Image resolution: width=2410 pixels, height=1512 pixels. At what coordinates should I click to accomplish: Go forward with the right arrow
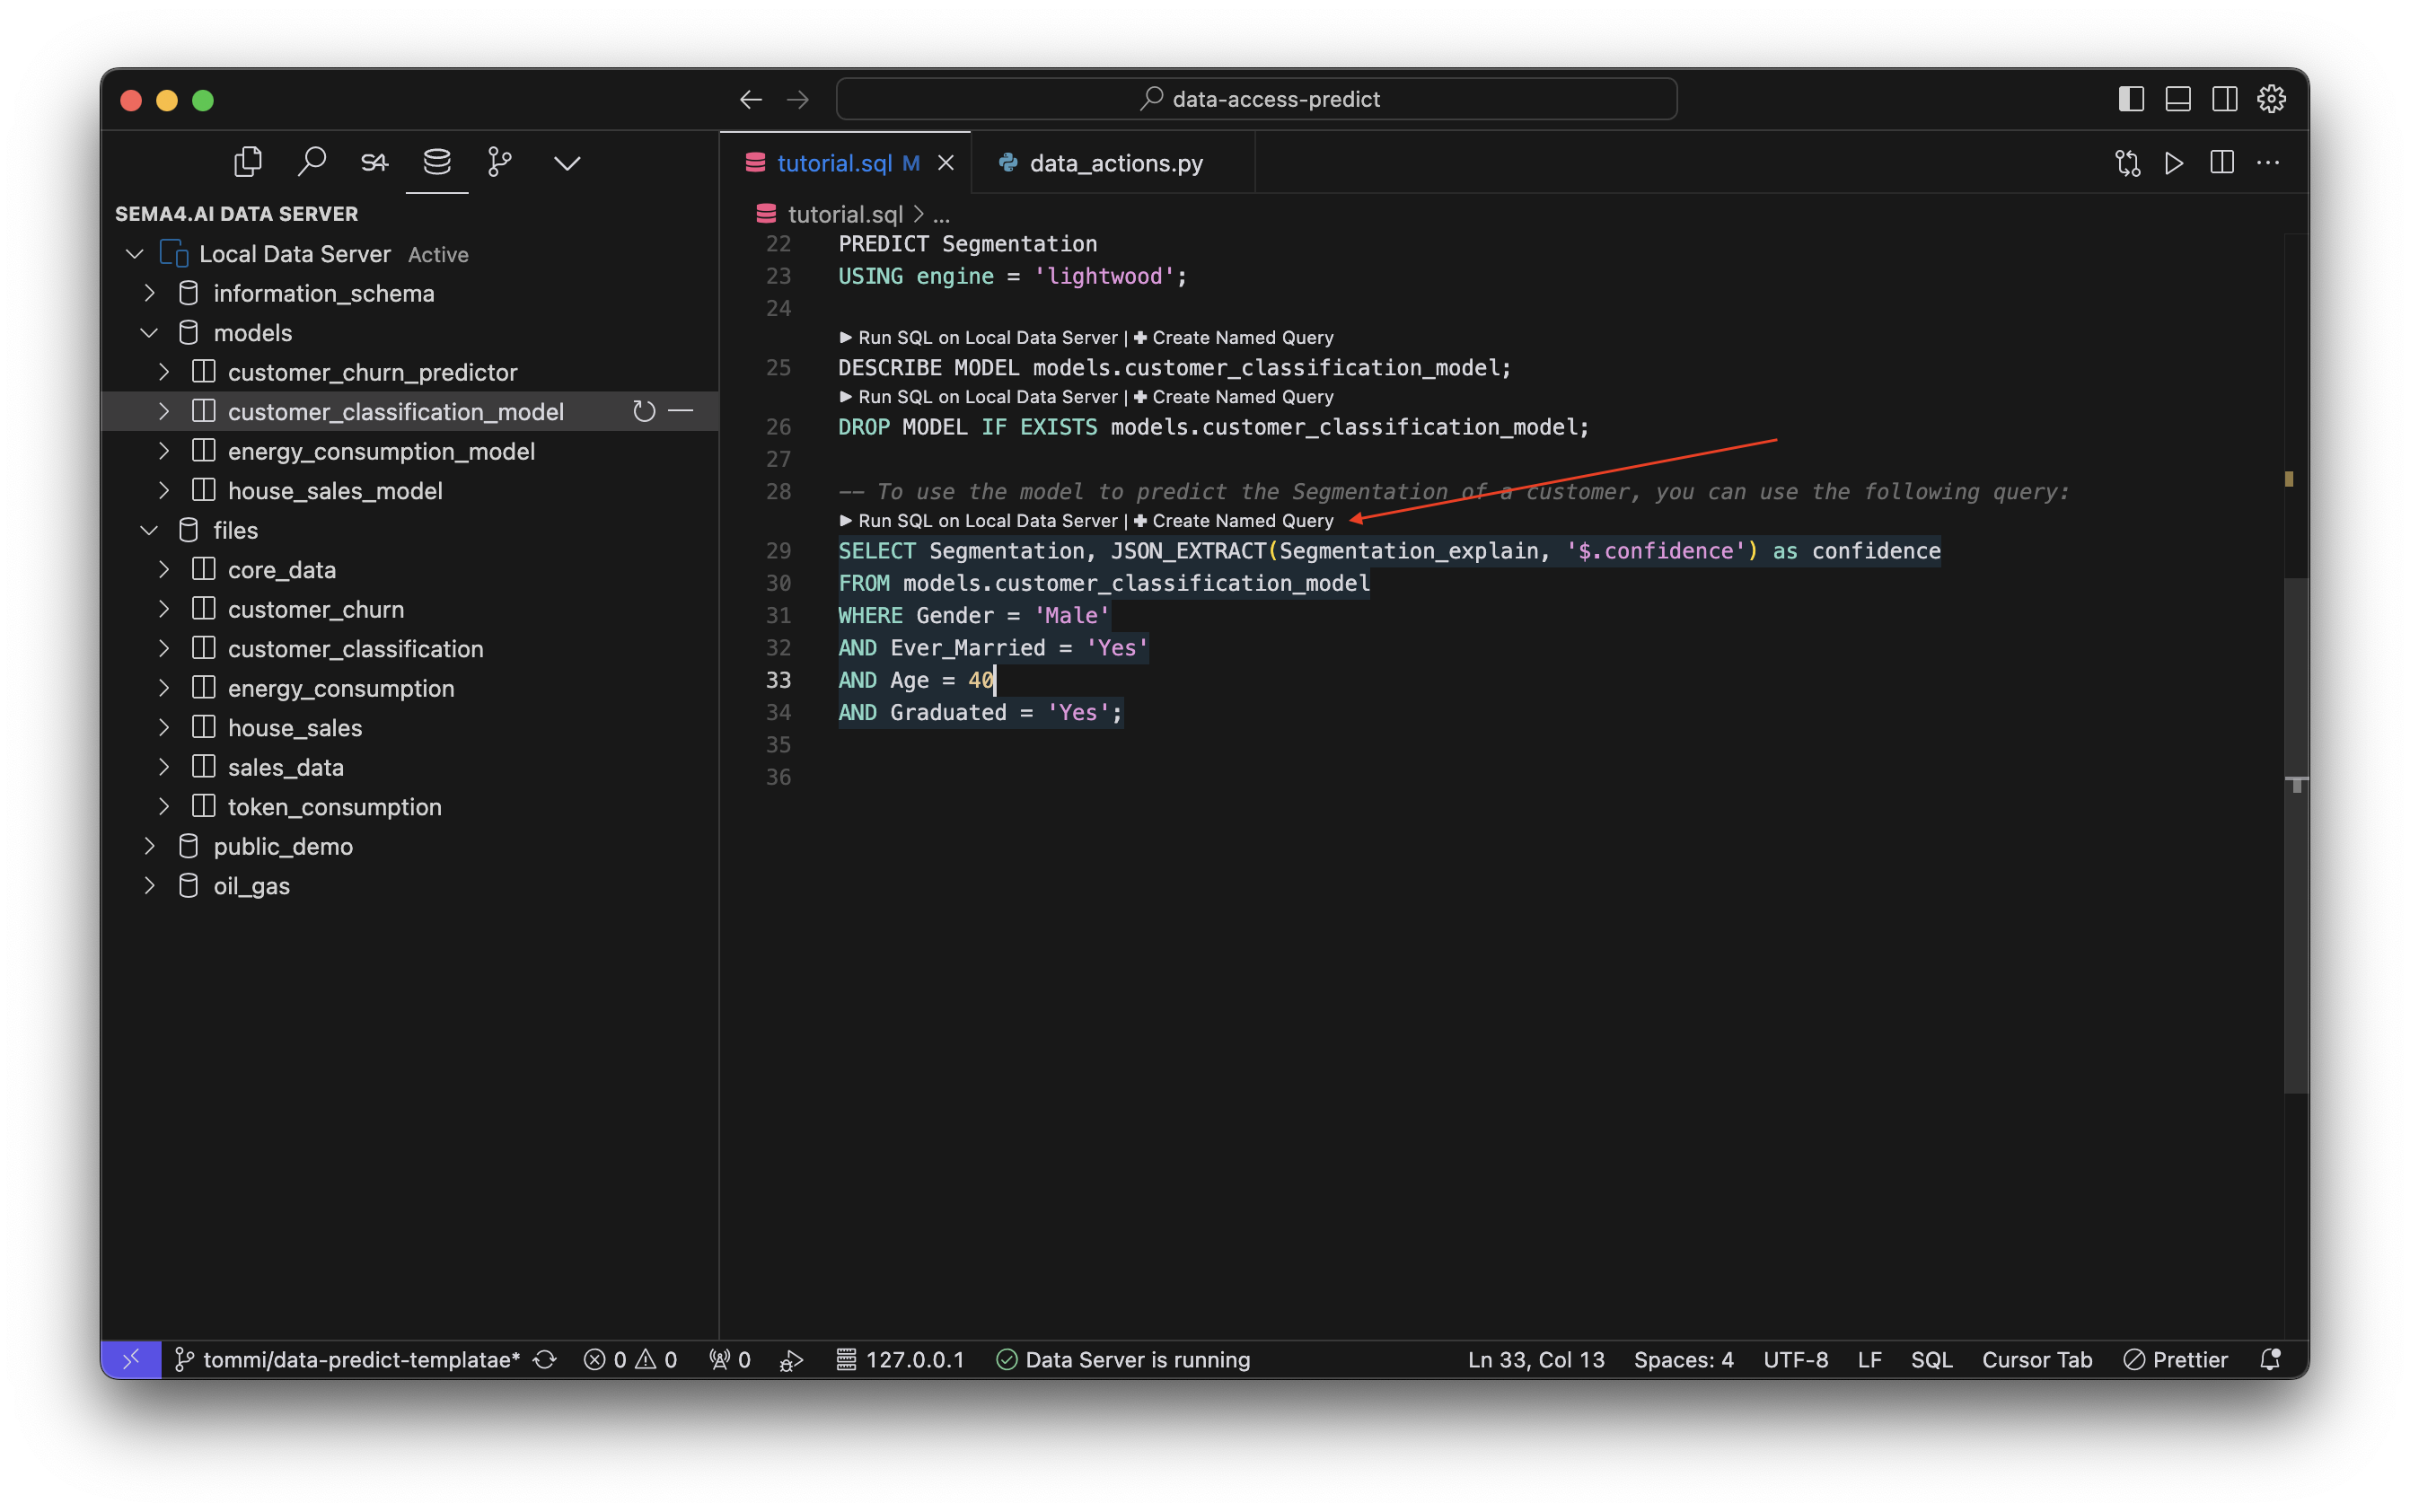[797, 100]
